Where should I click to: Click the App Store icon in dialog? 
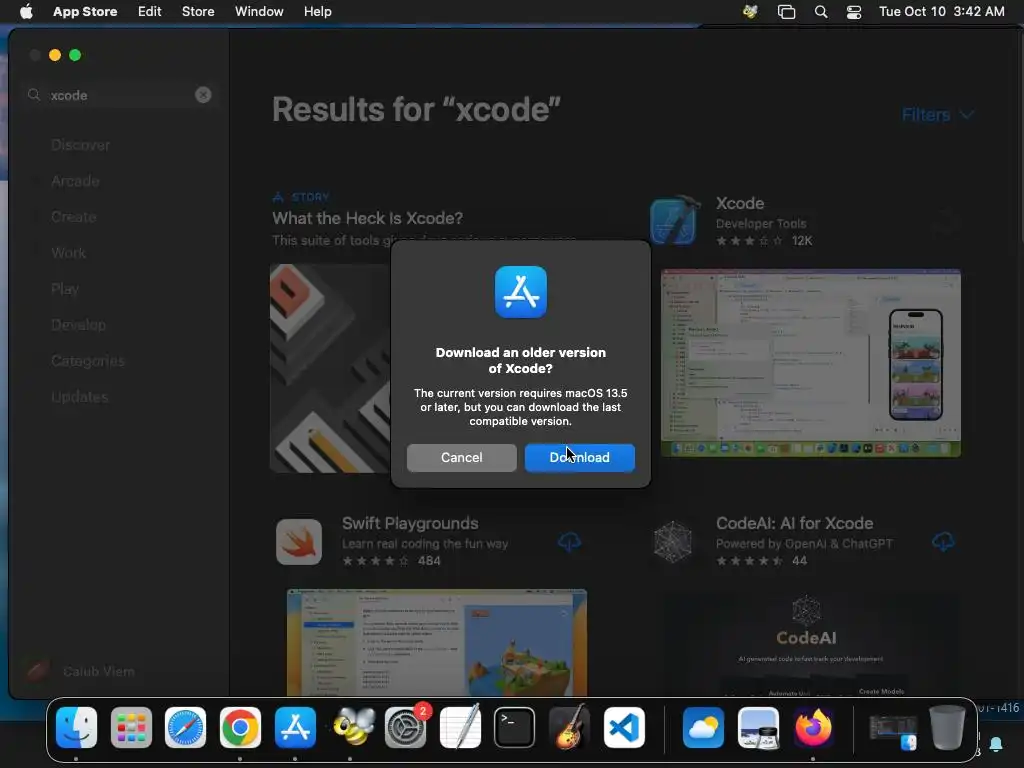pyautogui.click(x=520, y=292)
